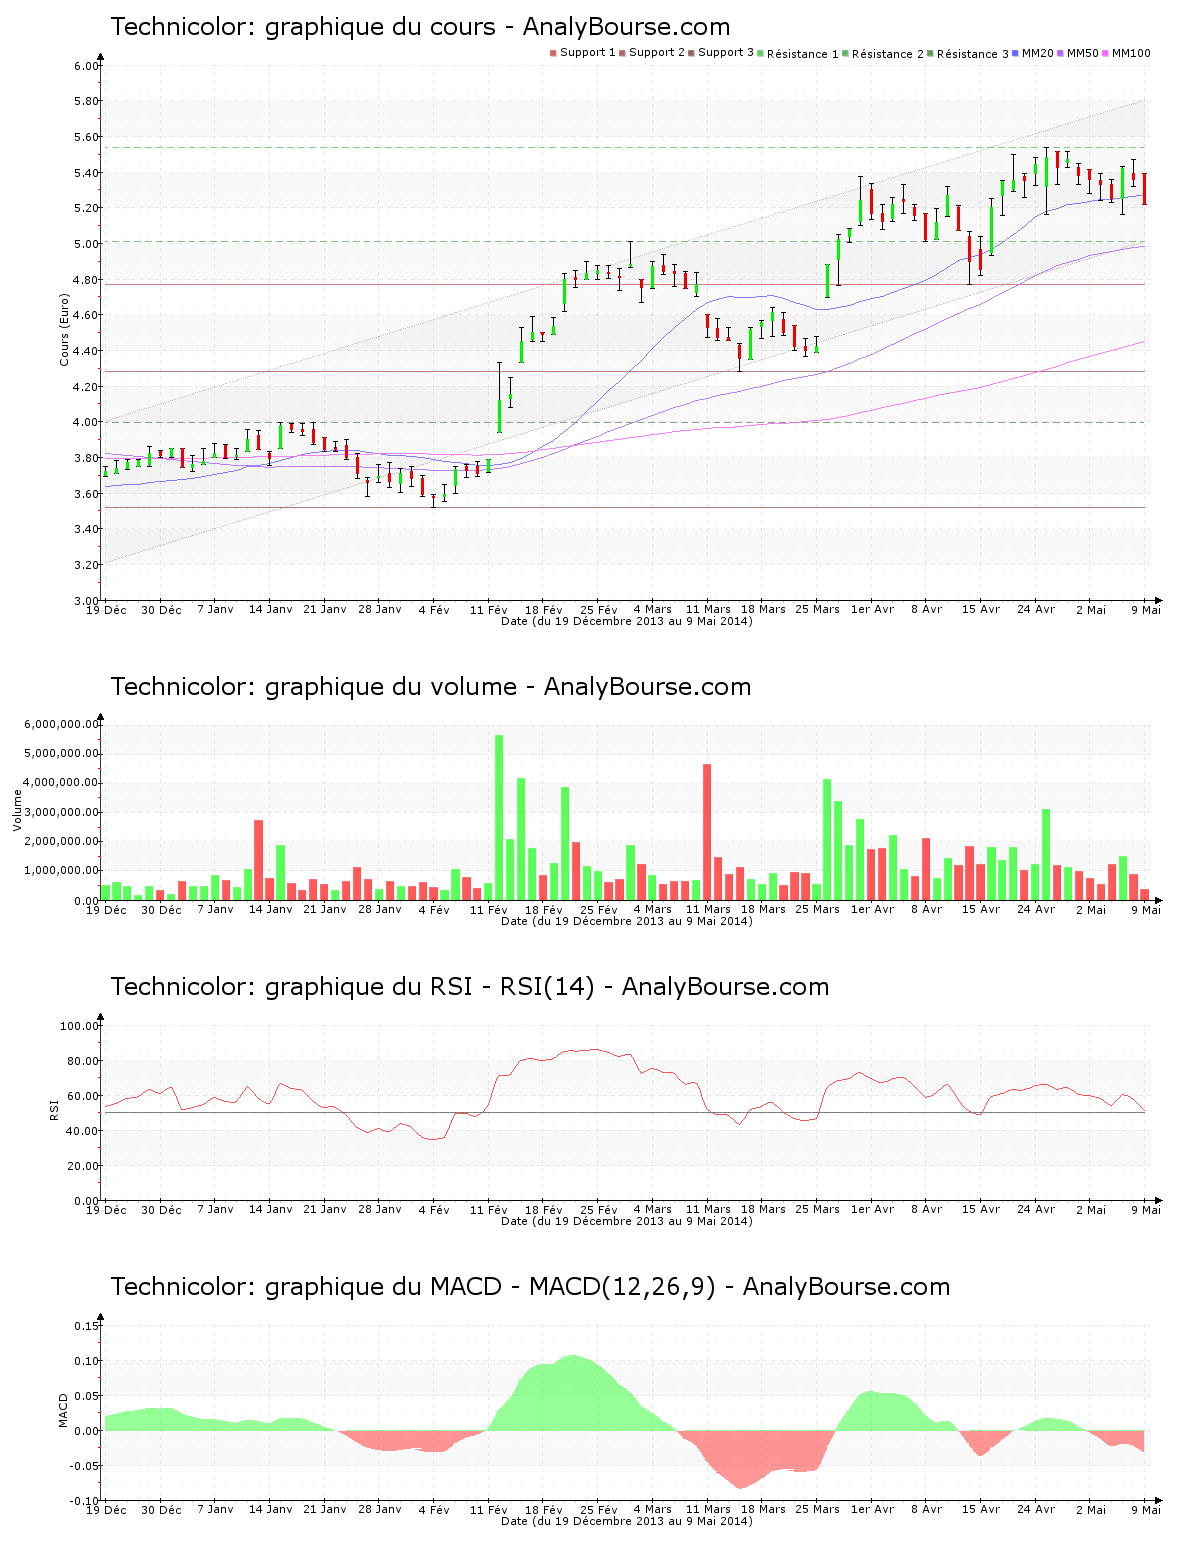Click the "1er Avr" date under the MACD chart

click(872, 1510)
